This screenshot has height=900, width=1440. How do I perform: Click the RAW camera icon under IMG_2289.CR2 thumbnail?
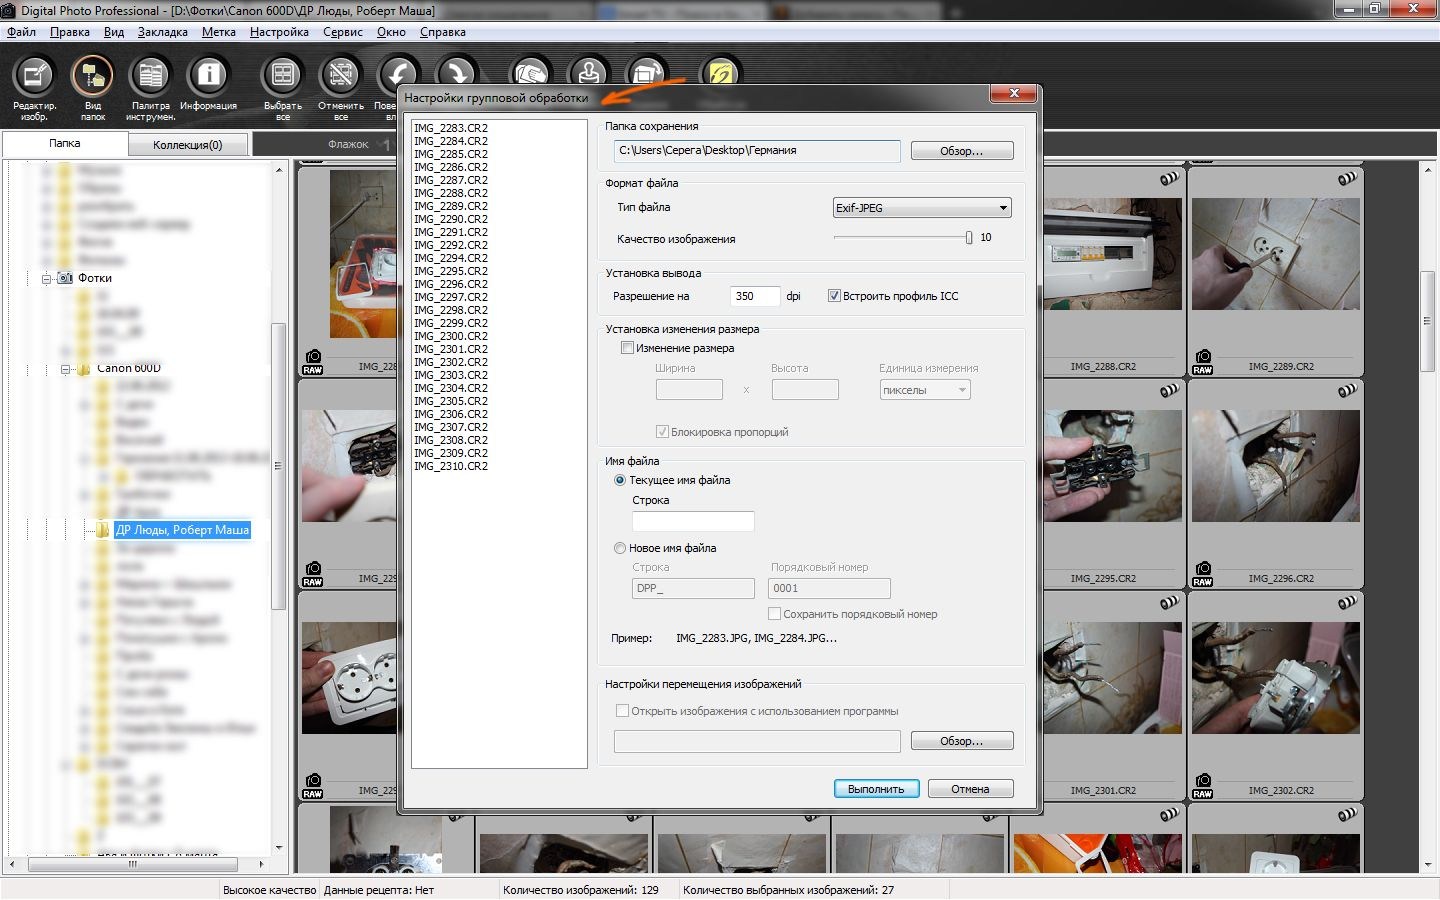[1203, 361]
